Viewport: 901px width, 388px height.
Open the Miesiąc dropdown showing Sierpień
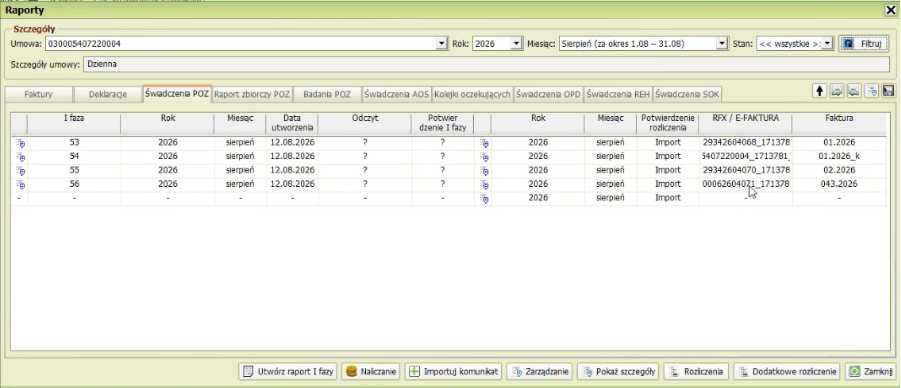[x=722, y=44]
